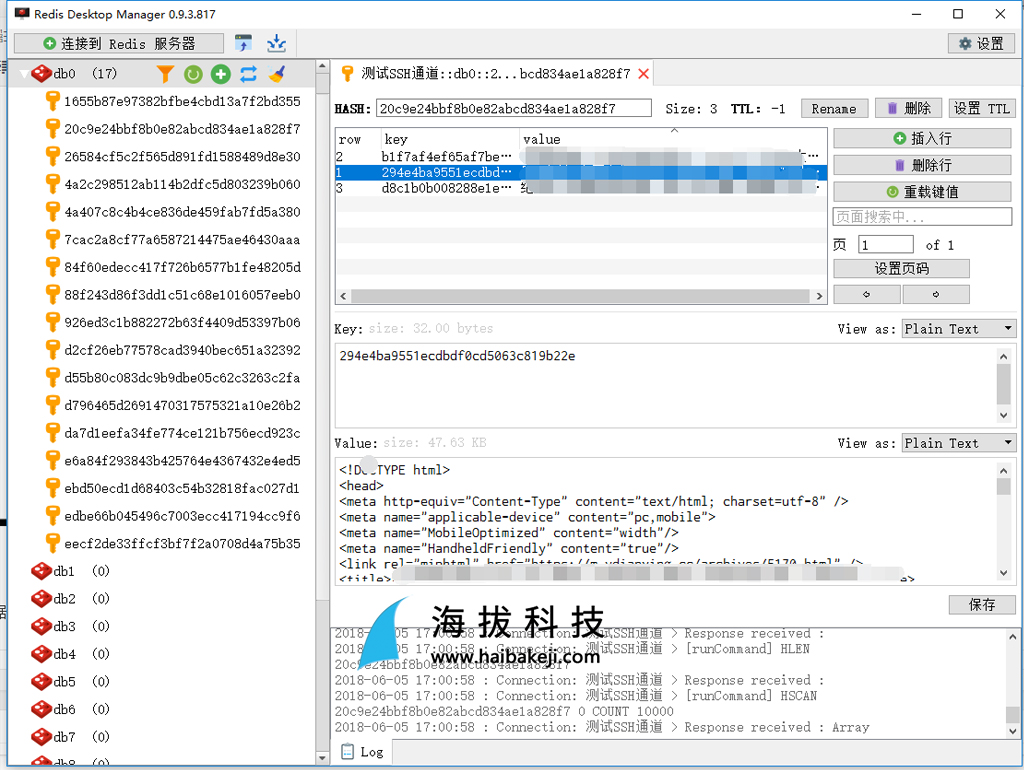
Task: Click the log panel vertical scrollbar
Action: pos(1012,683)
